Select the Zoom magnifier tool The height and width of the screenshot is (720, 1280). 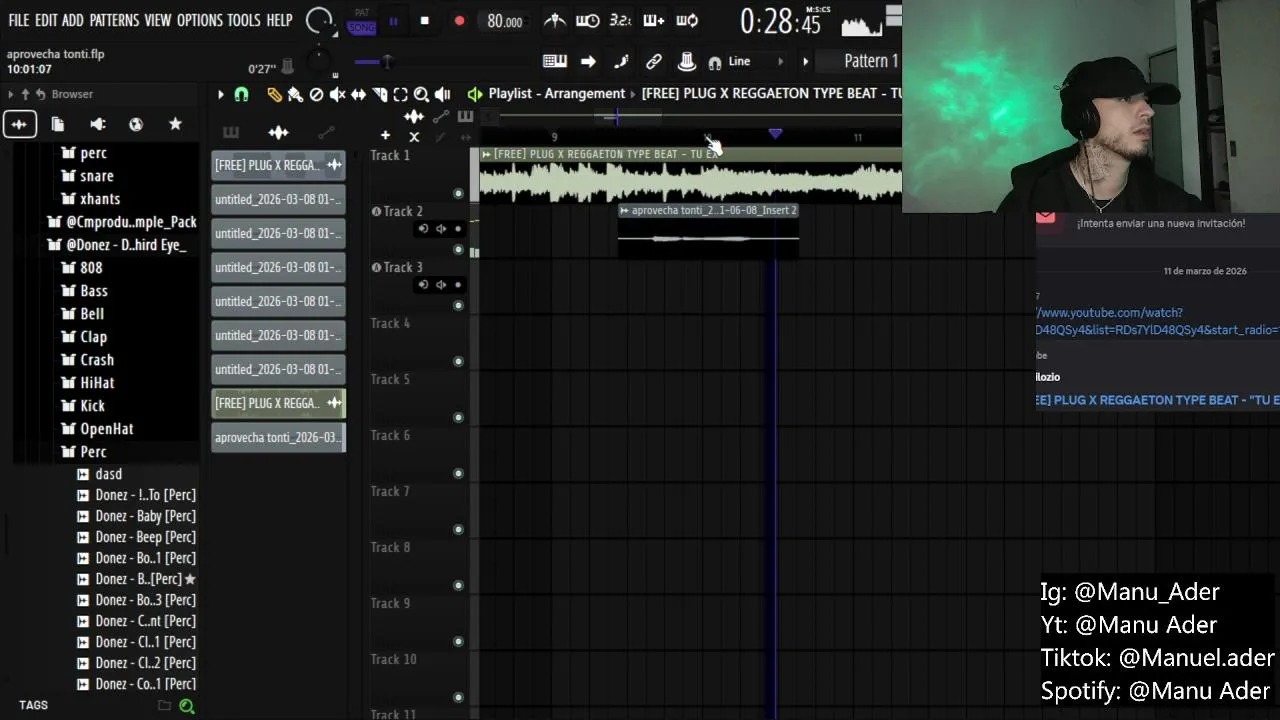click(x=421, y=94)
